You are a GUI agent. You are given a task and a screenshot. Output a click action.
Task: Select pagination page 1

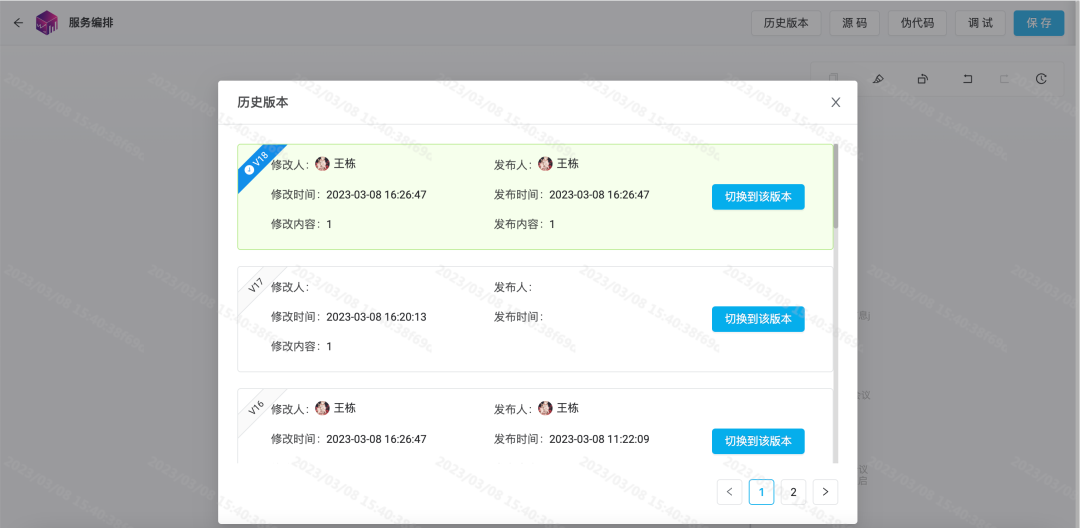(761, 492)
